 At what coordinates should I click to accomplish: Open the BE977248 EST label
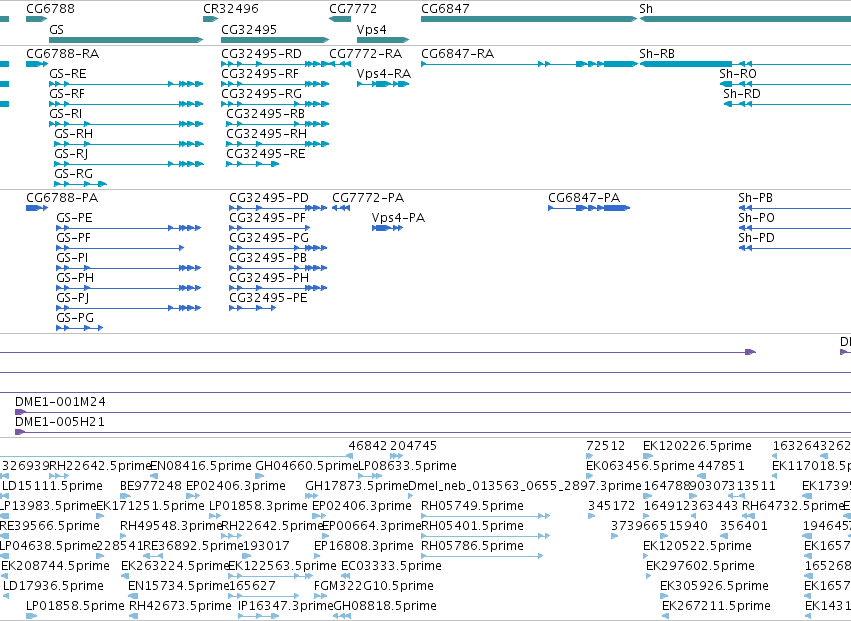tap(151, 486)
